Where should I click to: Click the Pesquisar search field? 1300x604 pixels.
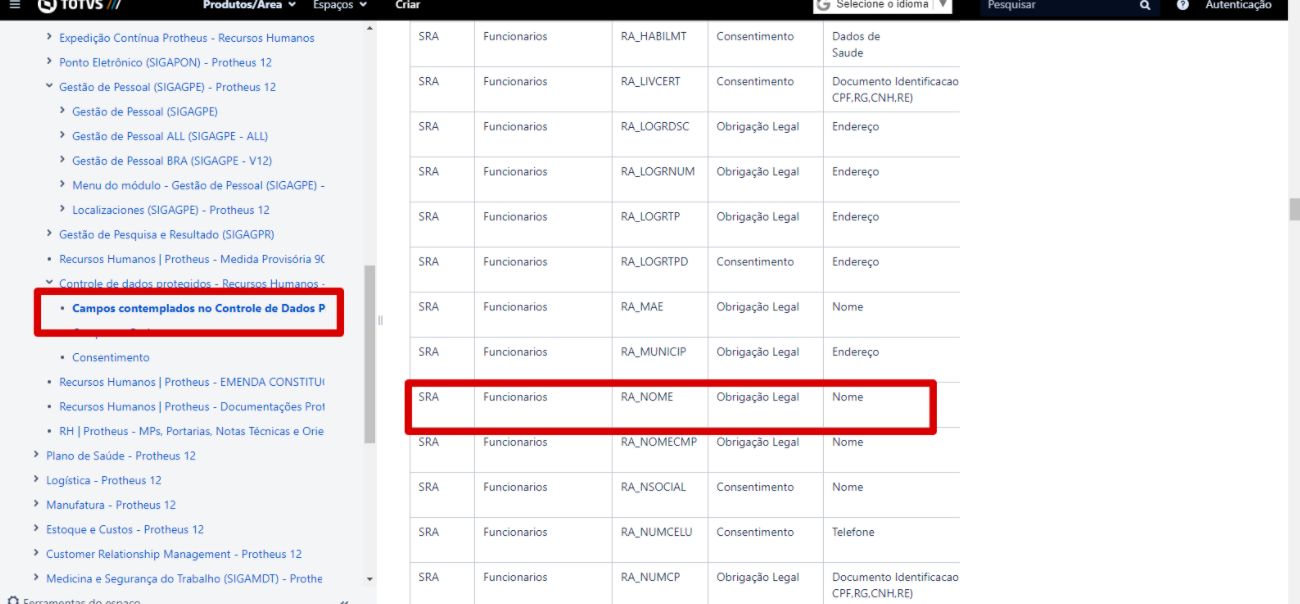tap(1058, 5)
